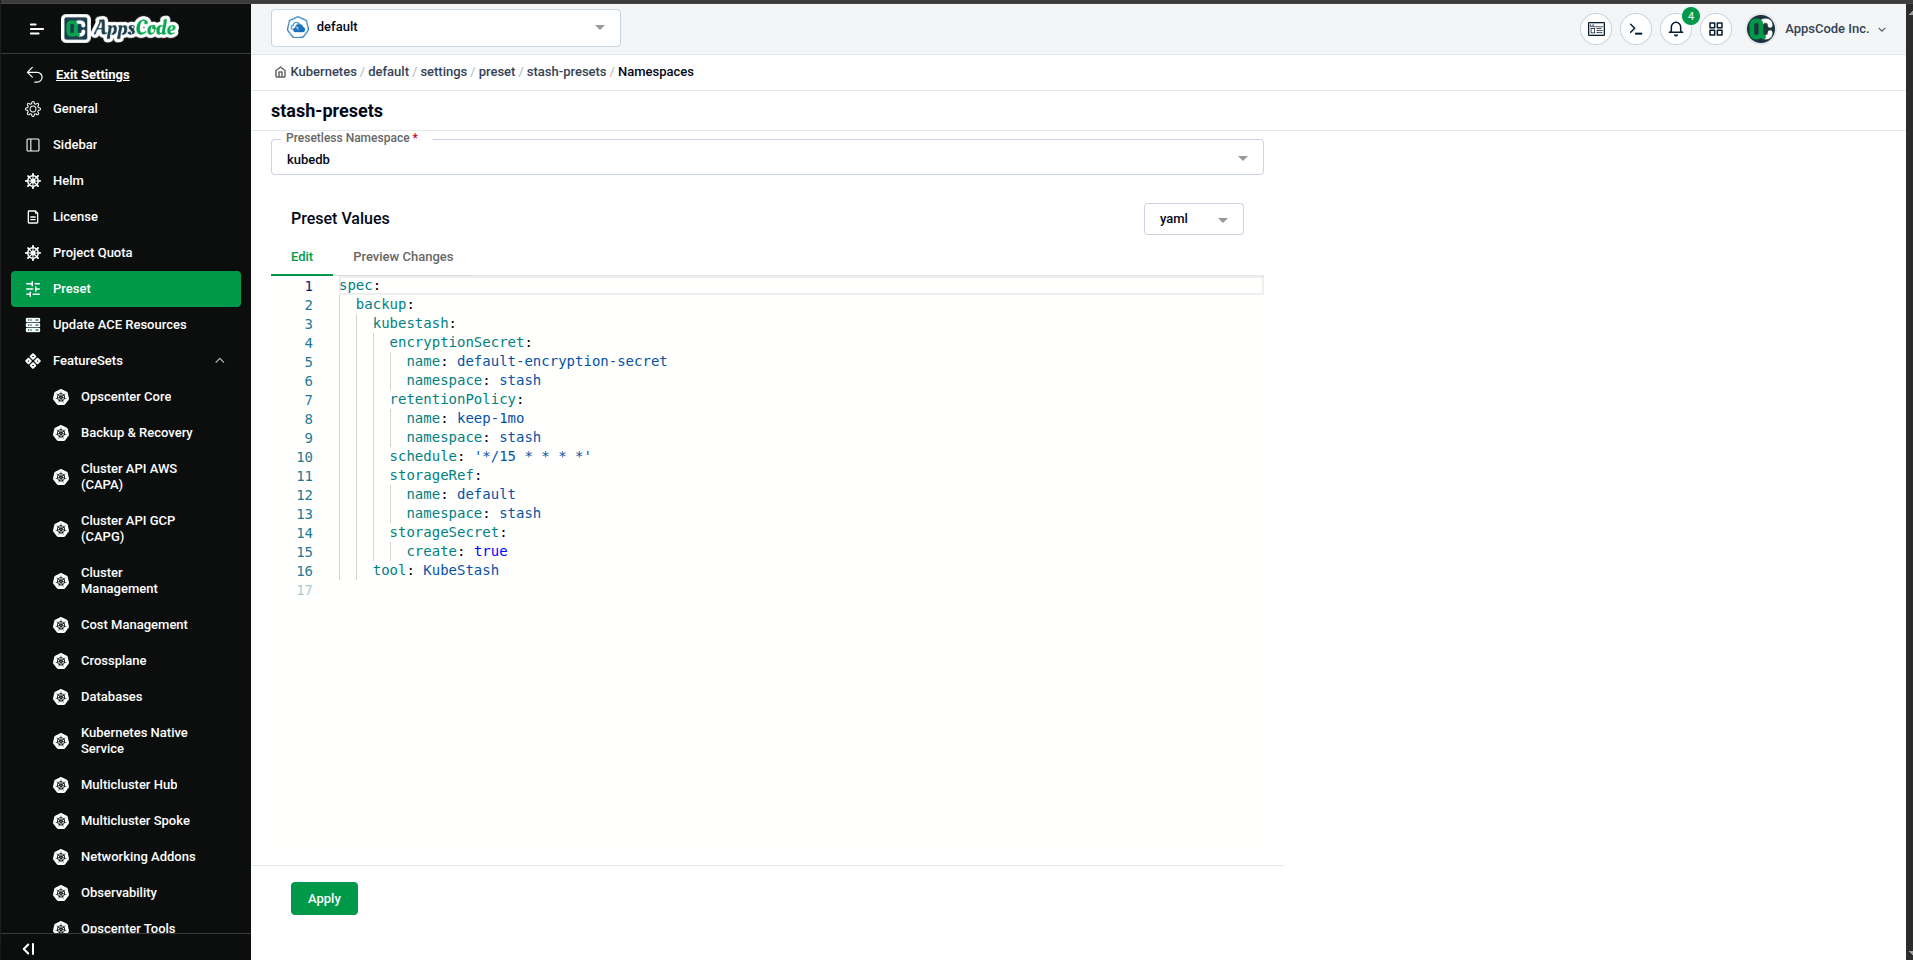
Task: Enable the Observability feature set
Action: [x=61, y=892]
